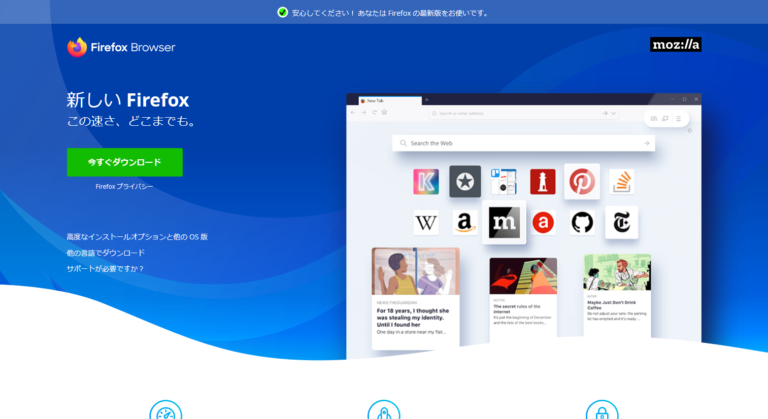
Task: Click the padlock feature icon
Action: [x=602, y=410]
